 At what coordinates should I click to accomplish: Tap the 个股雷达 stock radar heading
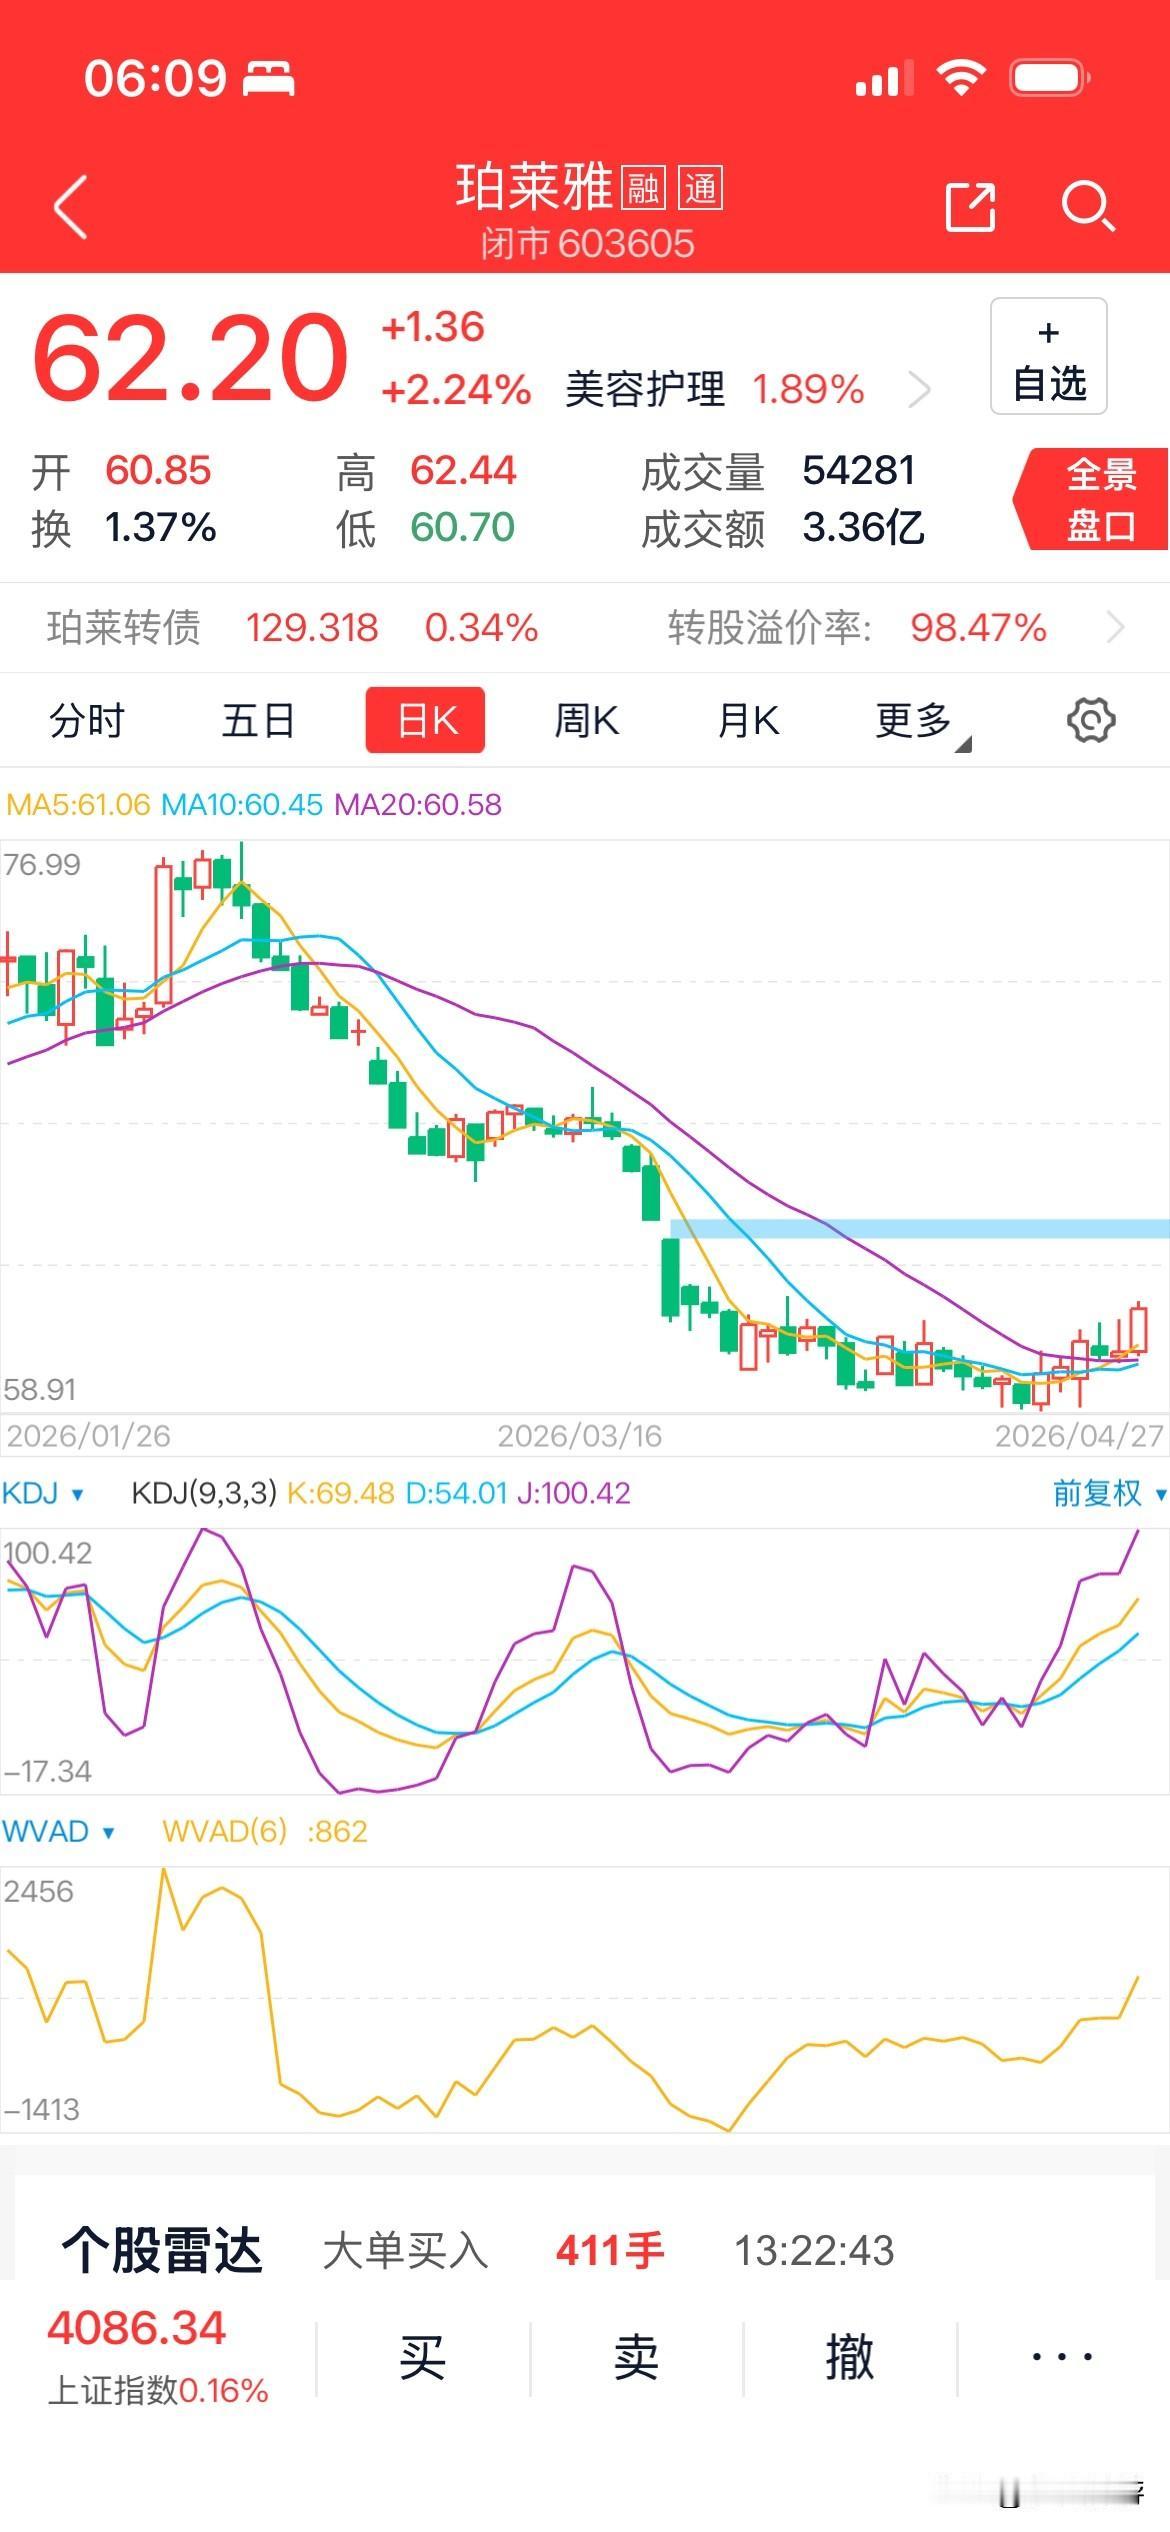point(162,2250)
